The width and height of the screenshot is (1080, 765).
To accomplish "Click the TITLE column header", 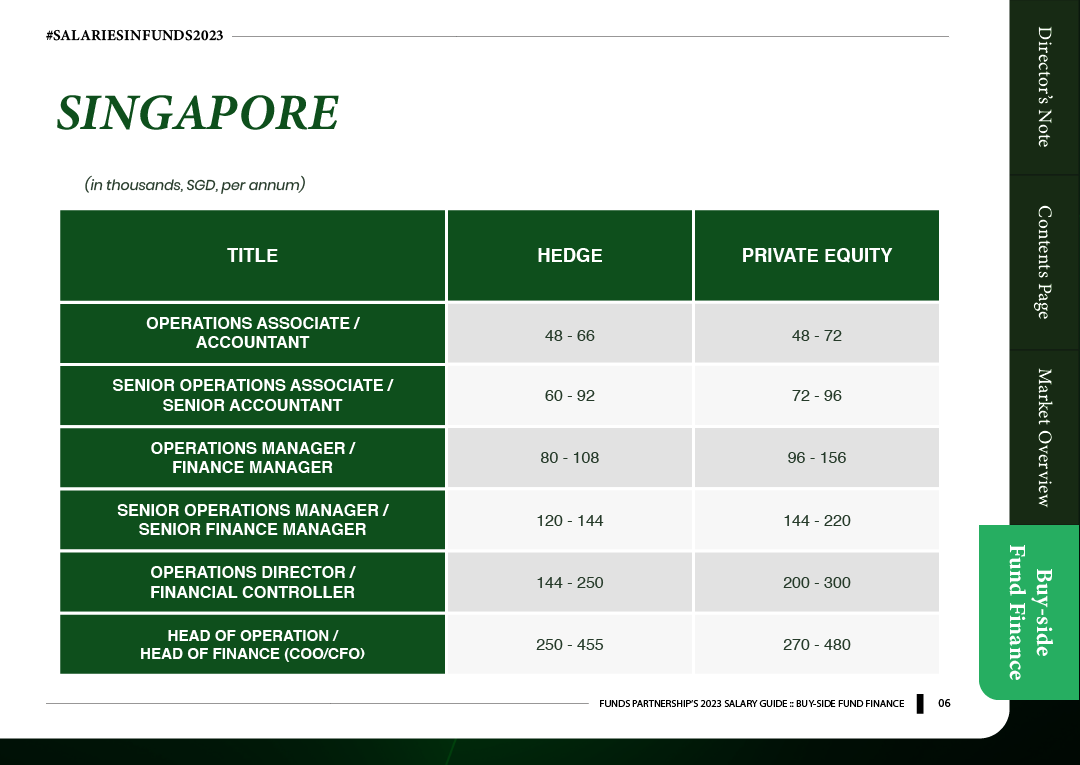I will [252, 255].
